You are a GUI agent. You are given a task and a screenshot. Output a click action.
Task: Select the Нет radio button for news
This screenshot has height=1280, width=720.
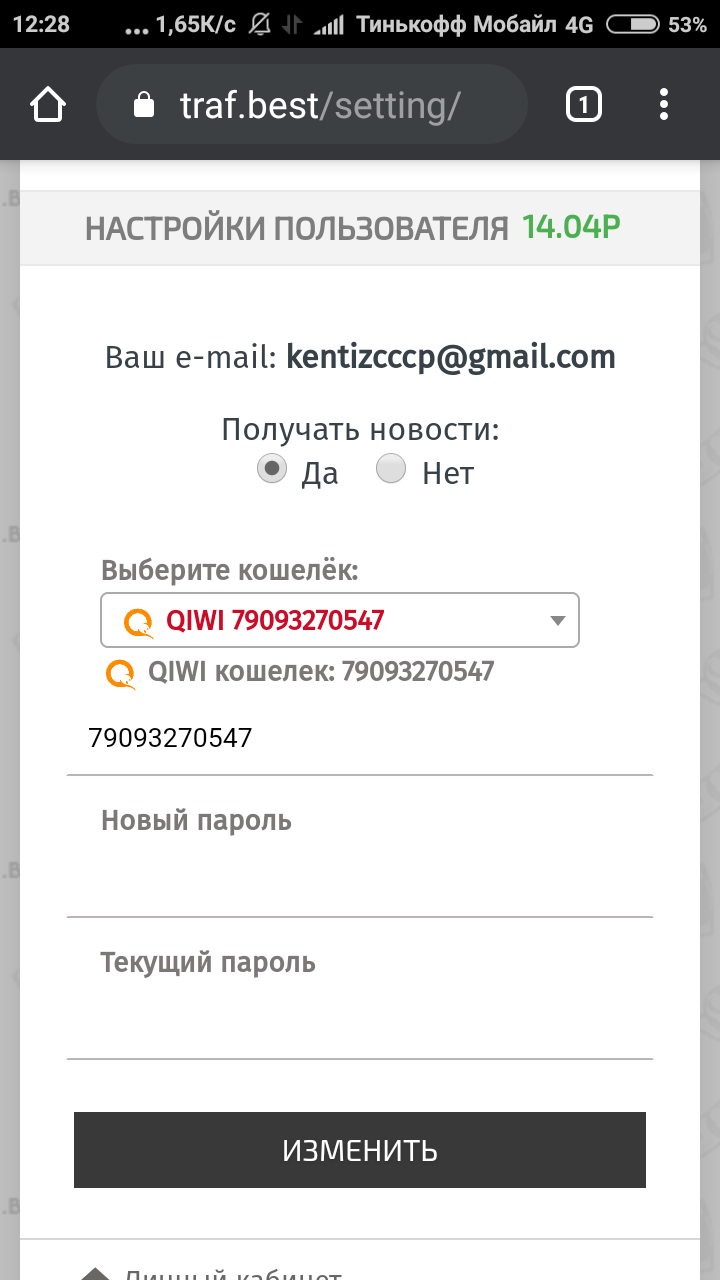[391, 469]
